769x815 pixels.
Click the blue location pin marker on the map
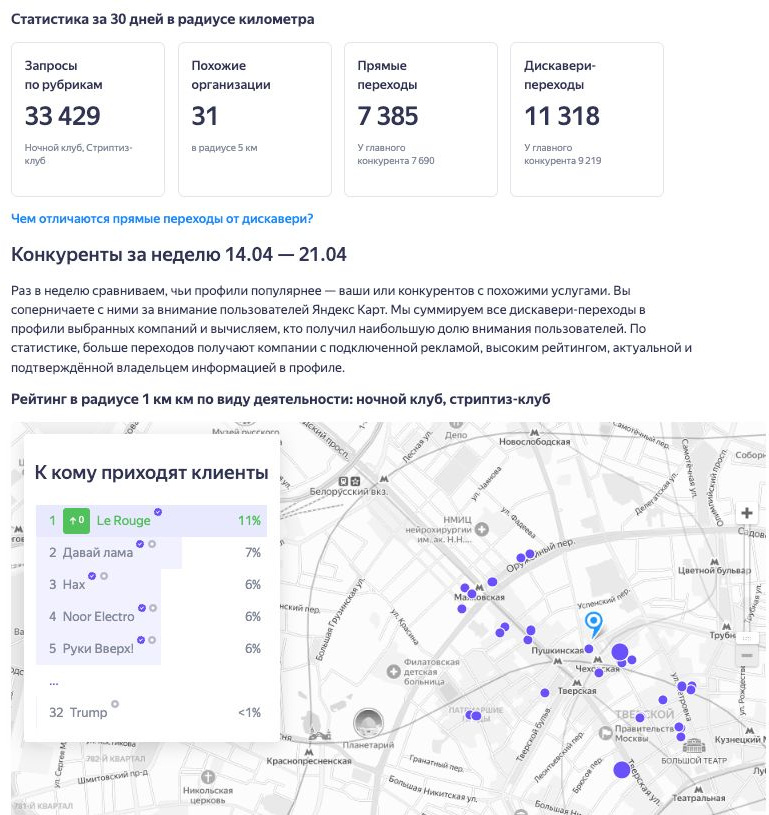click(594, 624)
